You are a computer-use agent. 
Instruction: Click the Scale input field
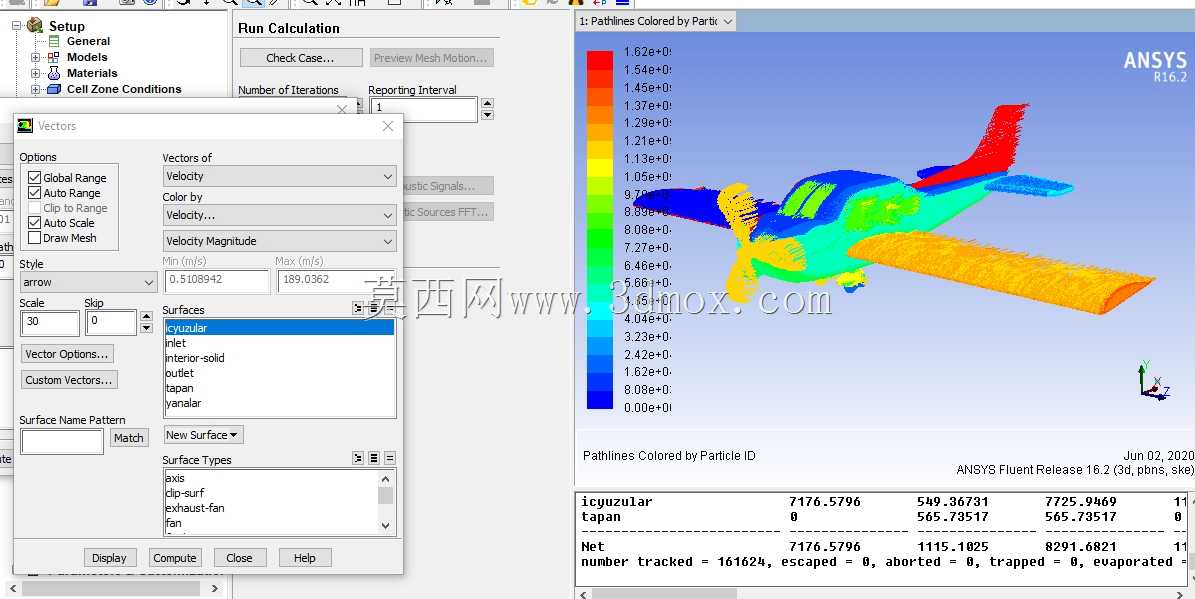(50, 322)
